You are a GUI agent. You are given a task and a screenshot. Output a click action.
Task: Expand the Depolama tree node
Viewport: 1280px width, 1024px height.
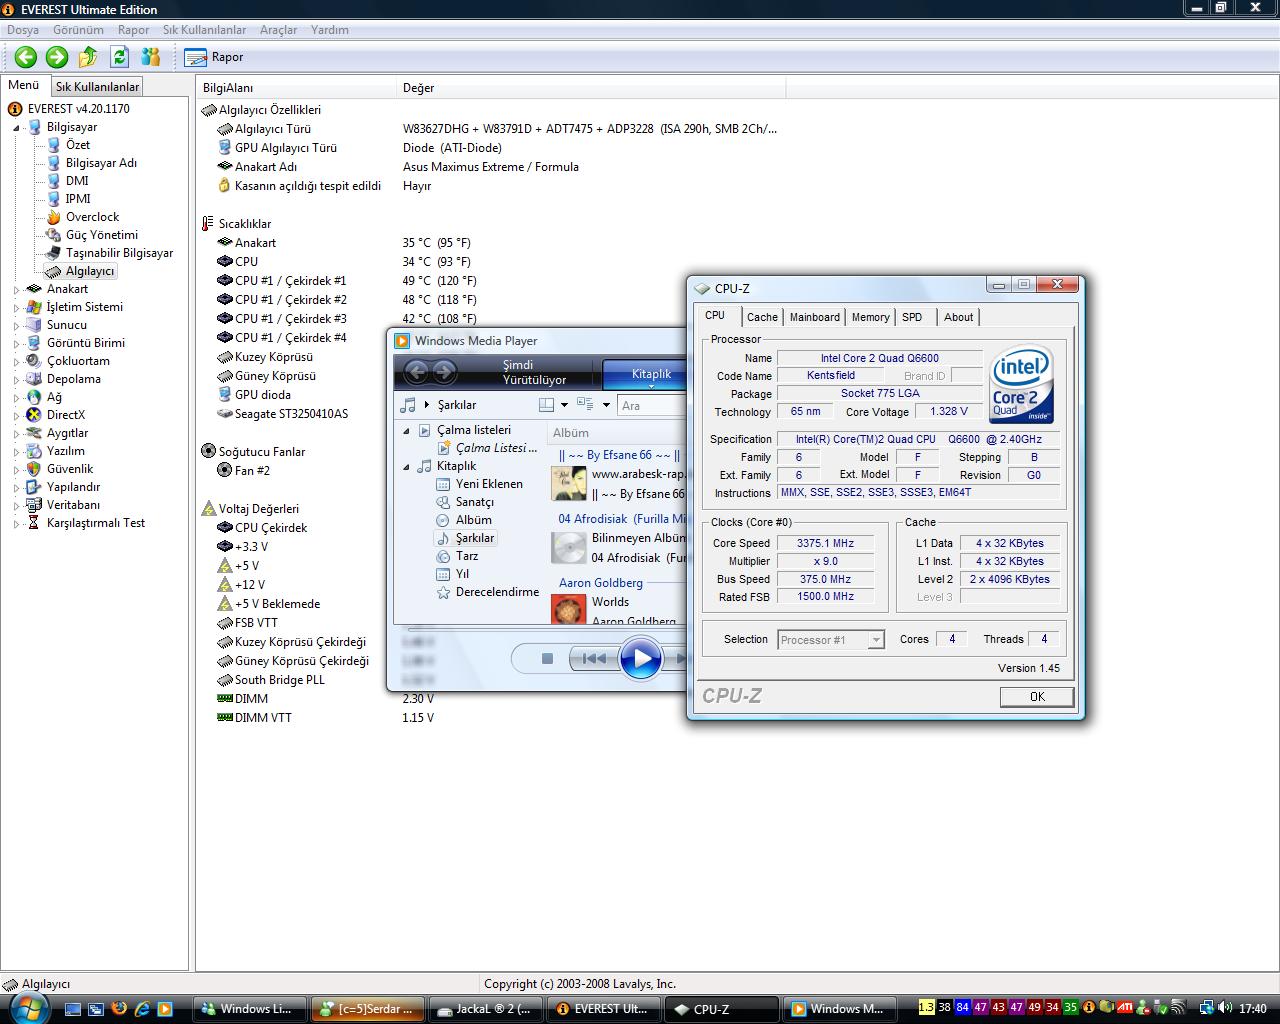point(16,380)
